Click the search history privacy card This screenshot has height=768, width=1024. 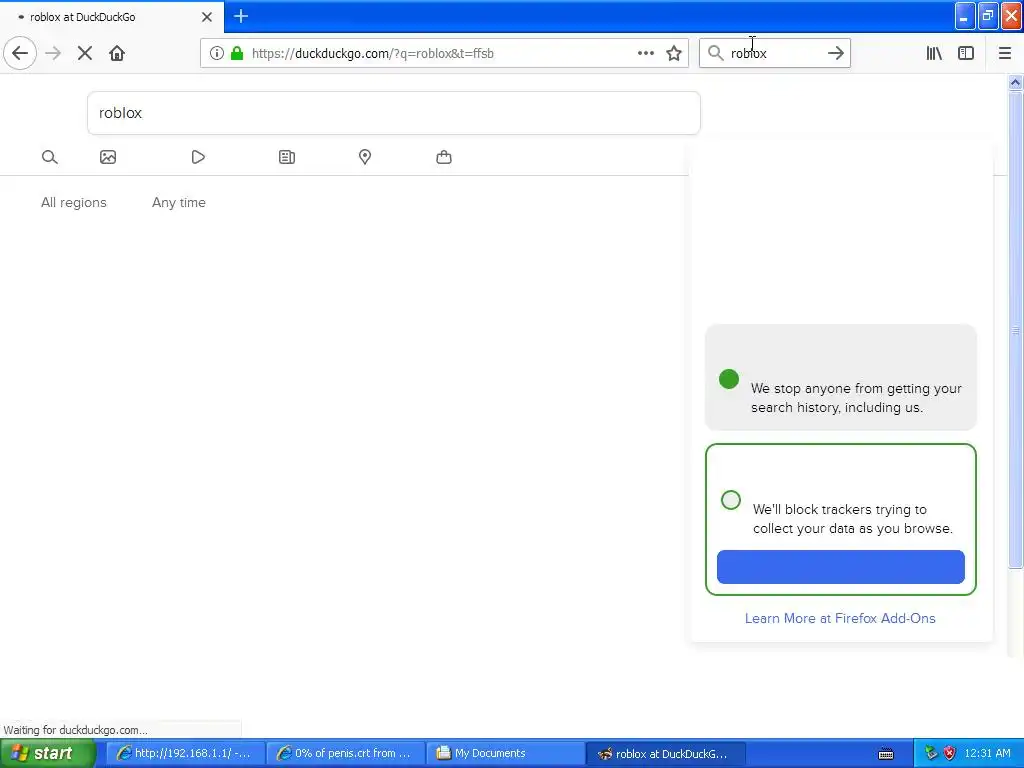point(840,377)
